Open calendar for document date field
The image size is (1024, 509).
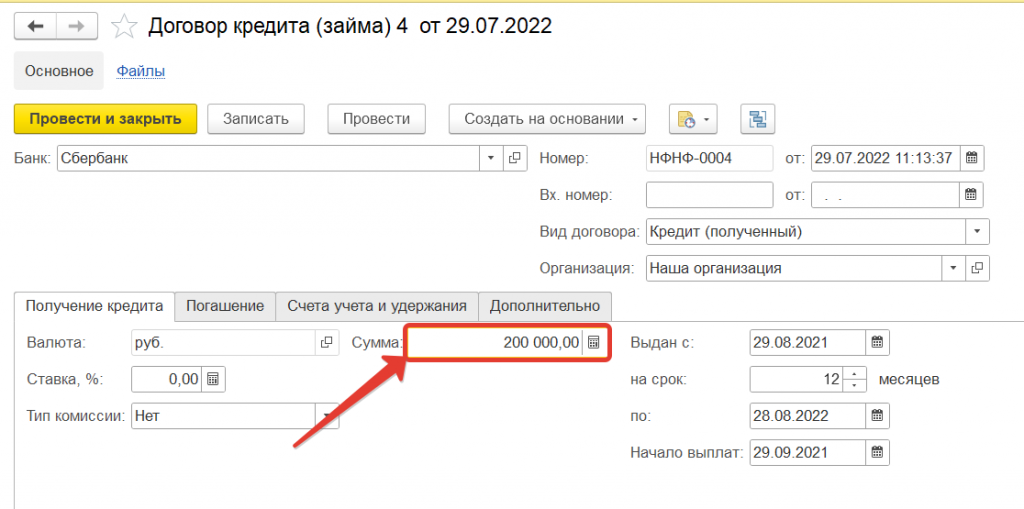click(x=971, y=158)
